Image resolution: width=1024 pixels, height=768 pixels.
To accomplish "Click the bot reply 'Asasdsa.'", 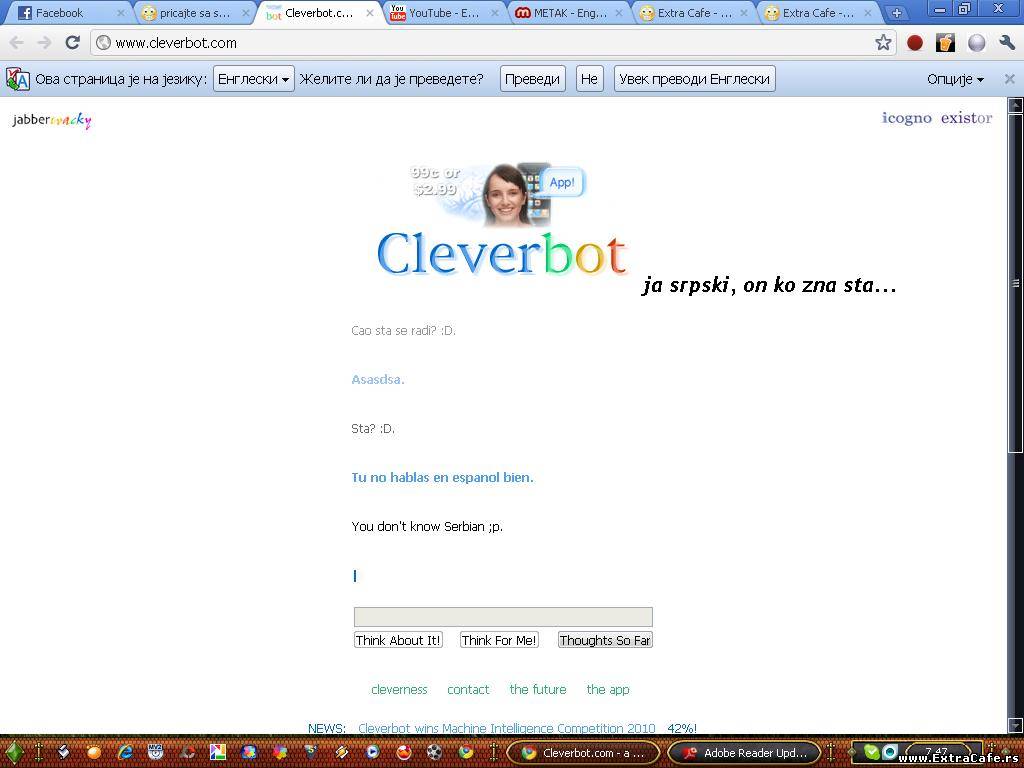I will click(x=378, y=379).
